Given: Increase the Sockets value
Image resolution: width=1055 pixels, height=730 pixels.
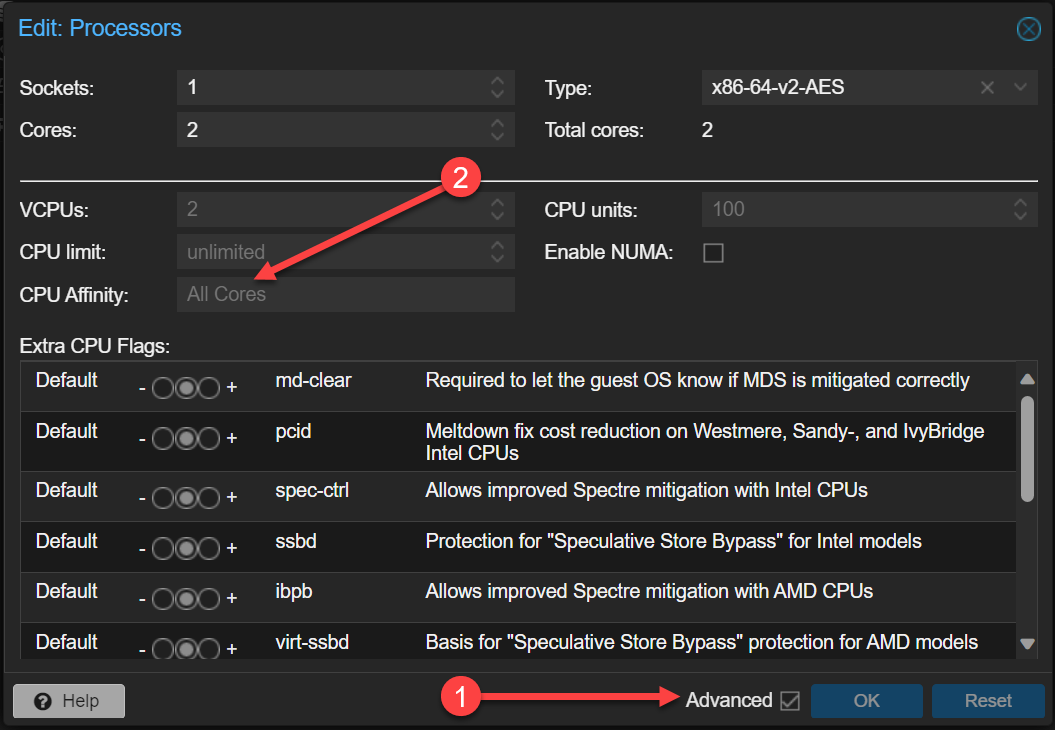Looking at the screenshot, I should [x=497, y=81].
